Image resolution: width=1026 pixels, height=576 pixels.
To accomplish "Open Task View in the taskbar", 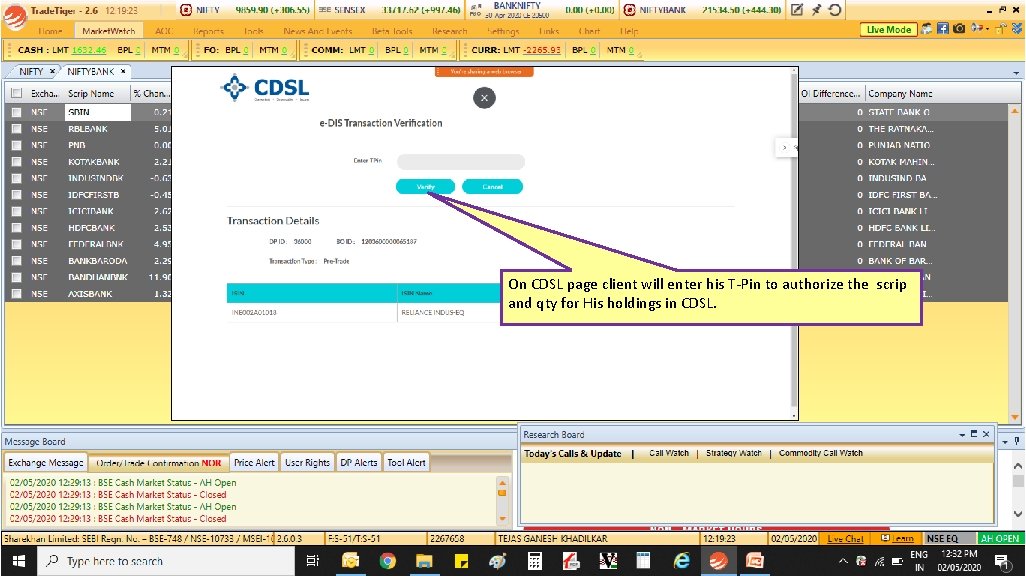I will tap(313, 561).
